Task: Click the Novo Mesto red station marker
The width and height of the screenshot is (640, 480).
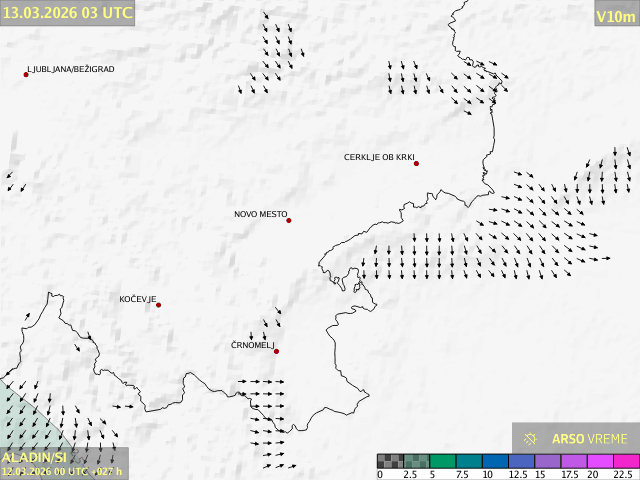Action: click(x=289, y=220)
